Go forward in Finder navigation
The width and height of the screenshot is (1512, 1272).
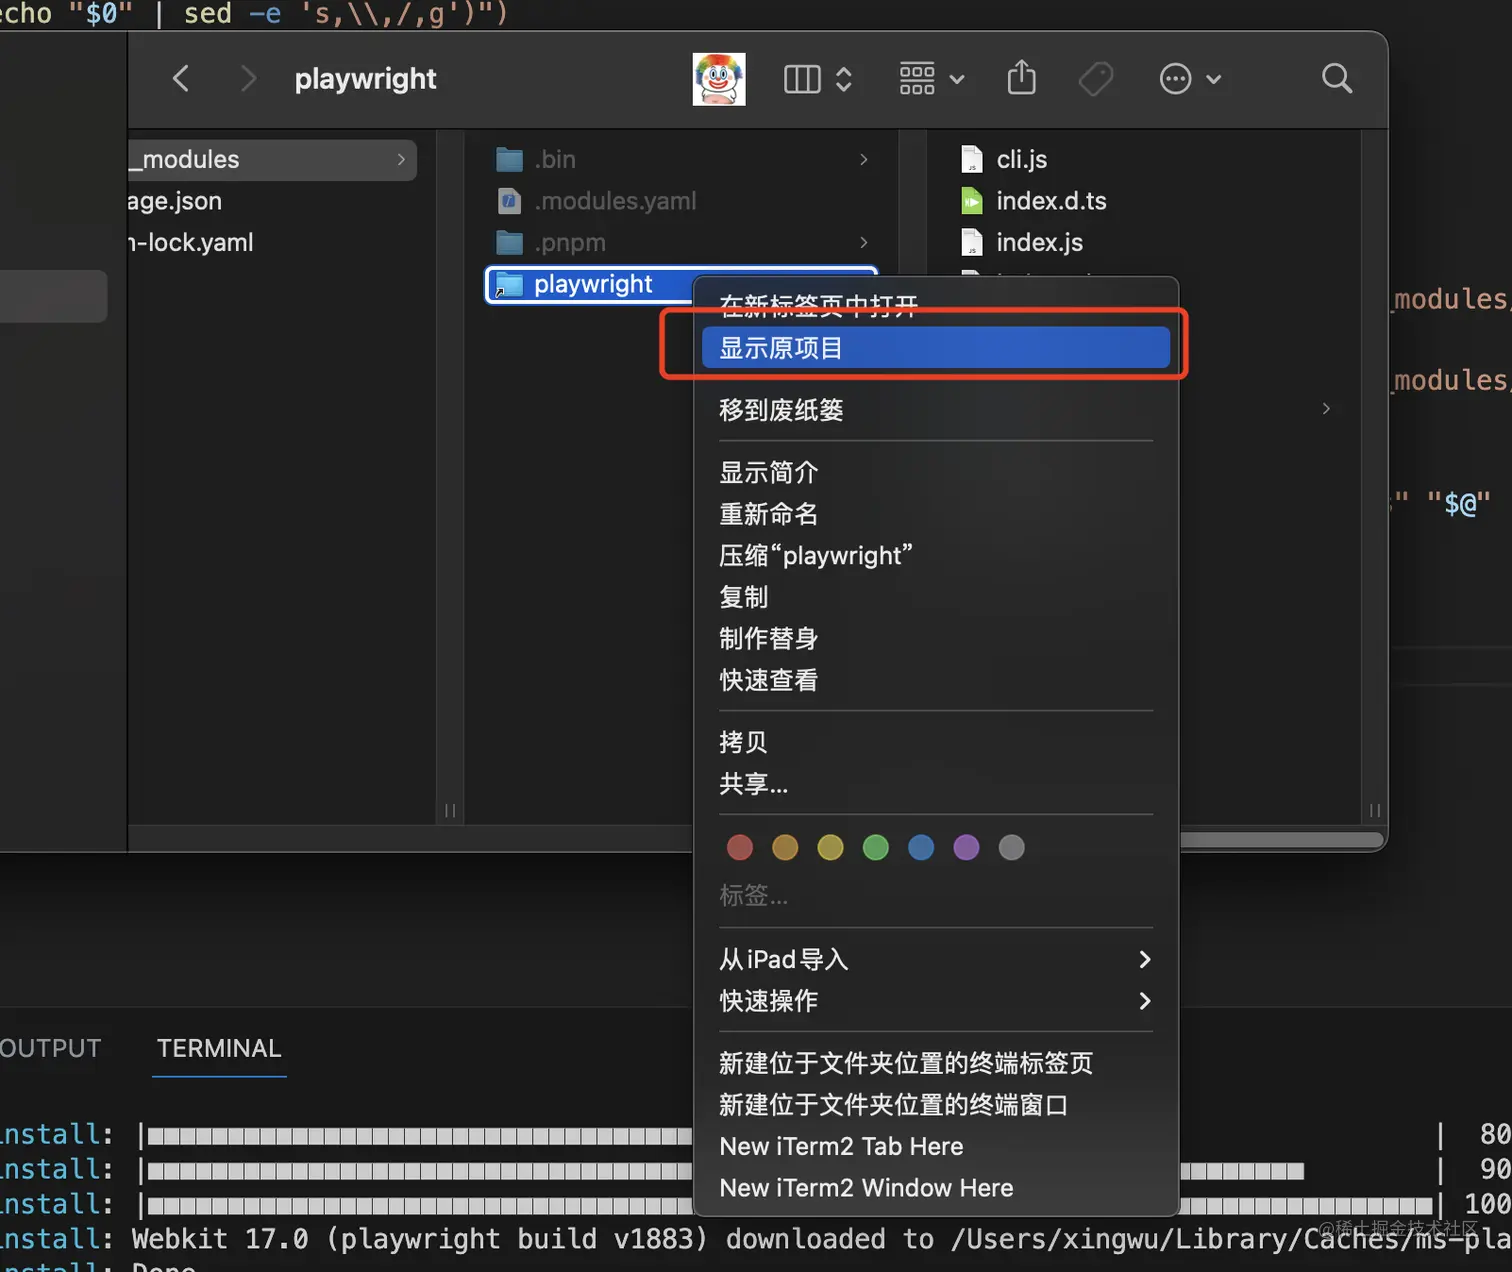point(248,79)
